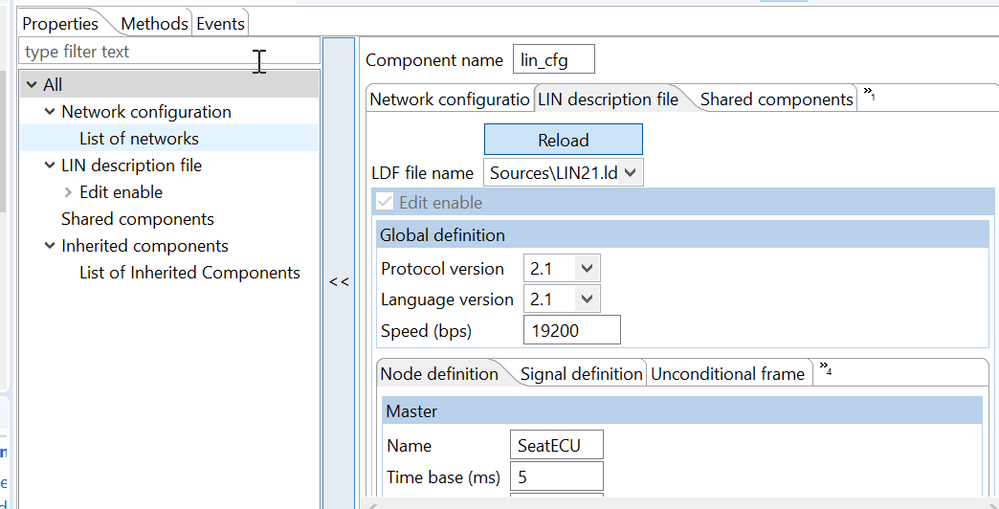Open the Language version dropdown

(x=588, y=299)
